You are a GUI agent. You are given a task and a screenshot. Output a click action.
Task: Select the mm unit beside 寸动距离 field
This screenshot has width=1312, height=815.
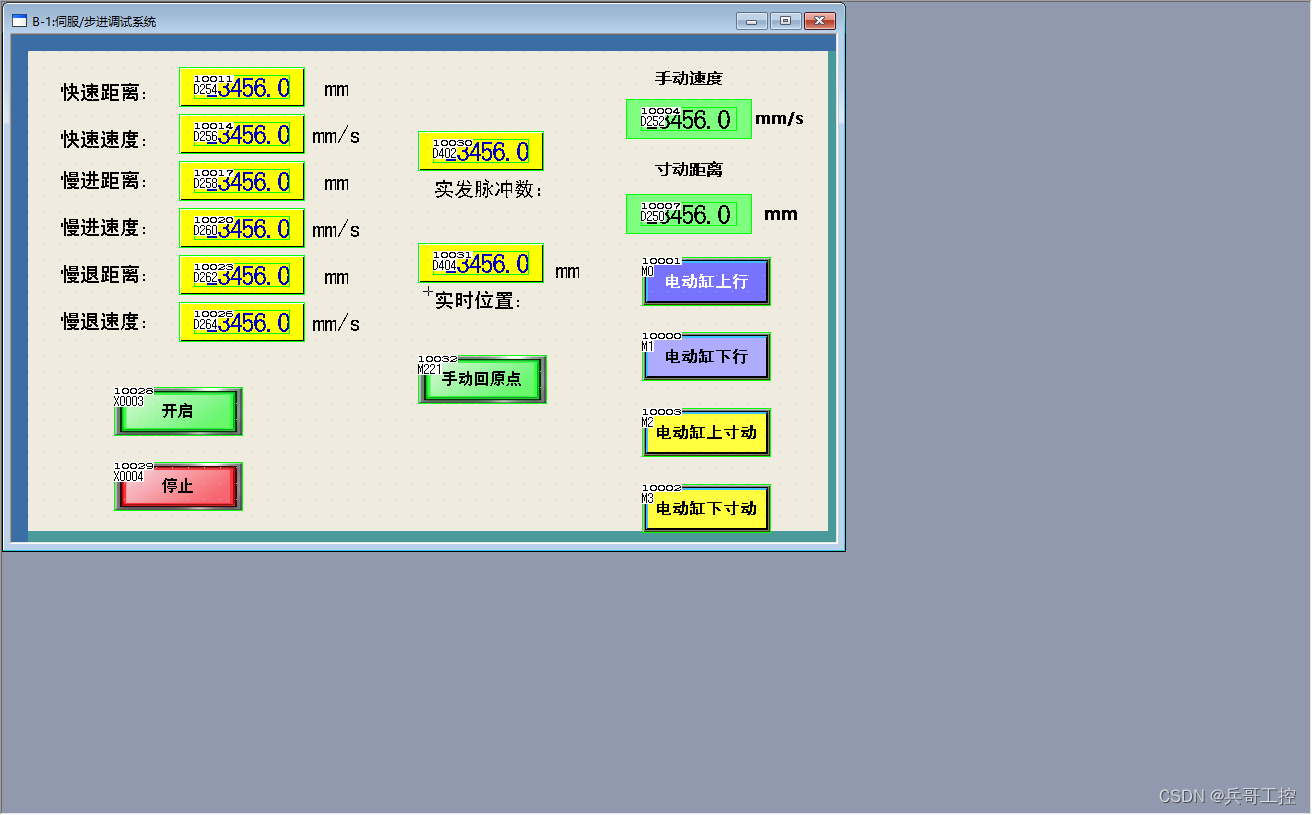(781, 214)
